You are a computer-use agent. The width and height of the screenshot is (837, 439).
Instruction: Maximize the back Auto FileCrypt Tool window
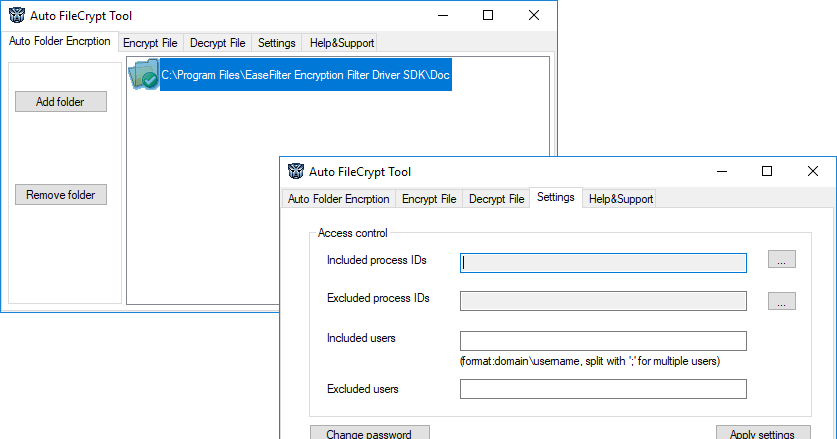tap(488, 15)
